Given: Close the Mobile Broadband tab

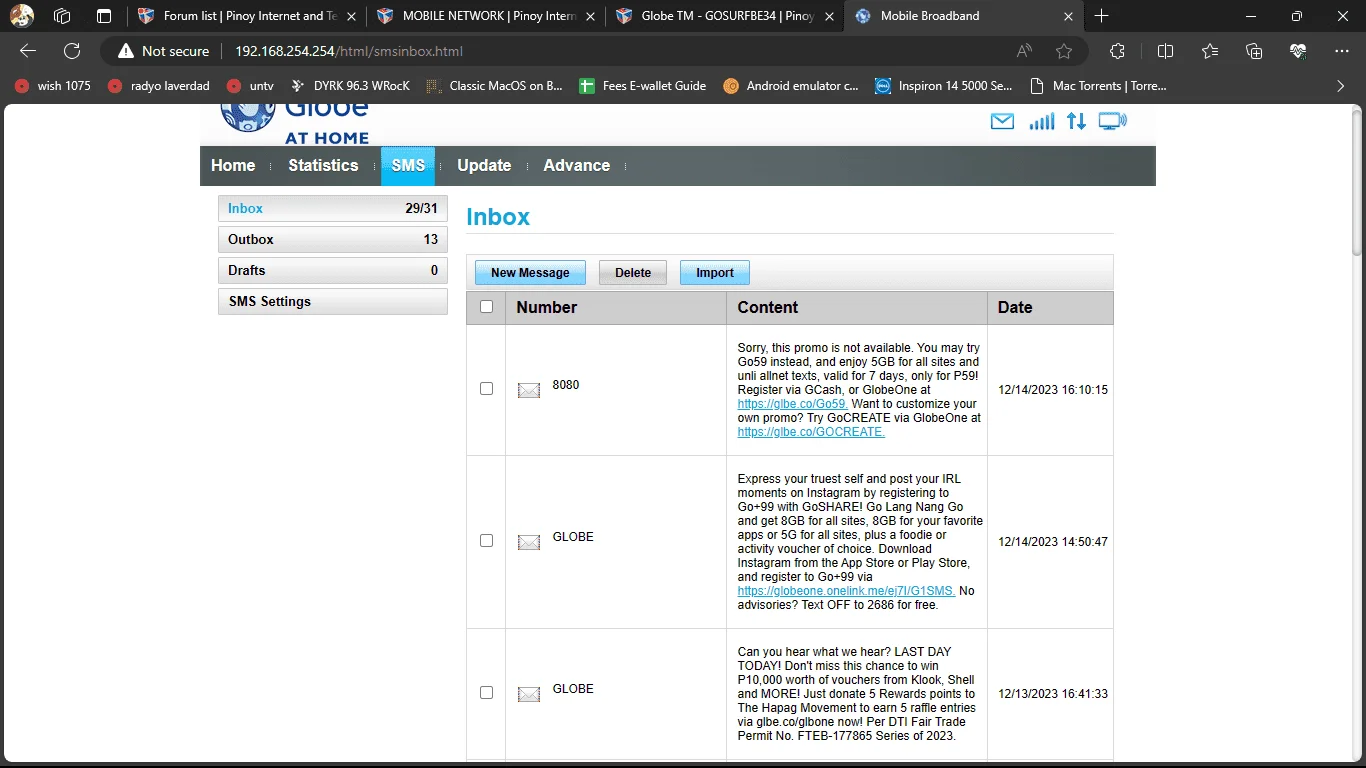Looking at the screenshot, I should pyautogui.click(x=1068, y=16).
